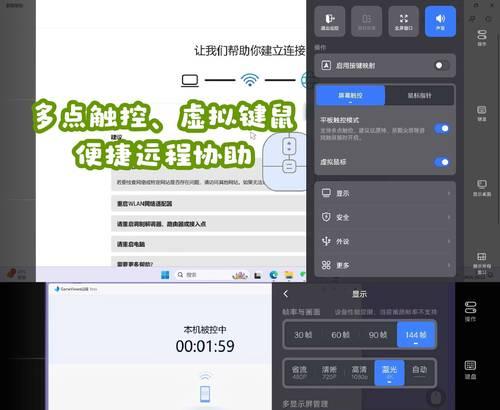Select the 屏幕触控 screen touch tab

click(x=350, y=95)
